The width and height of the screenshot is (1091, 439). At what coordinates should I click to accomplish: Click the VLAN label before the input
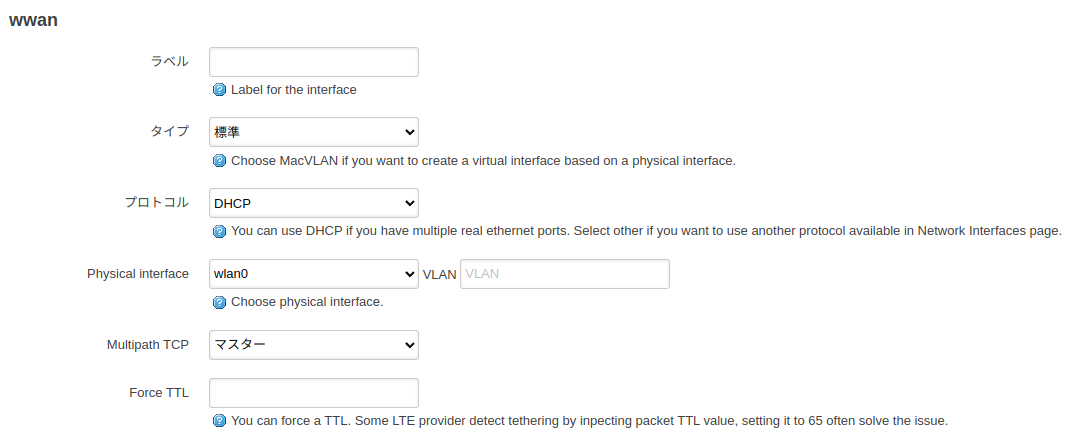(x=439, y=275)
